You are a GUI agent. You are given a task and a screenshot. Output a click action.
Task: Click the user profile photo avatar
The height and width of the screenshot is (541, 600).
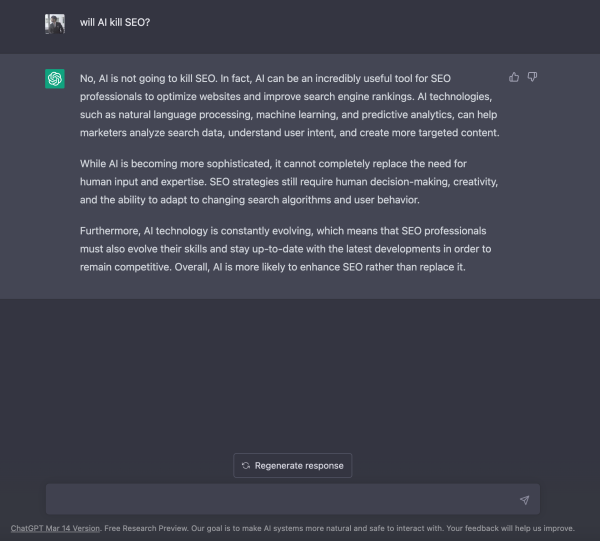55,24
